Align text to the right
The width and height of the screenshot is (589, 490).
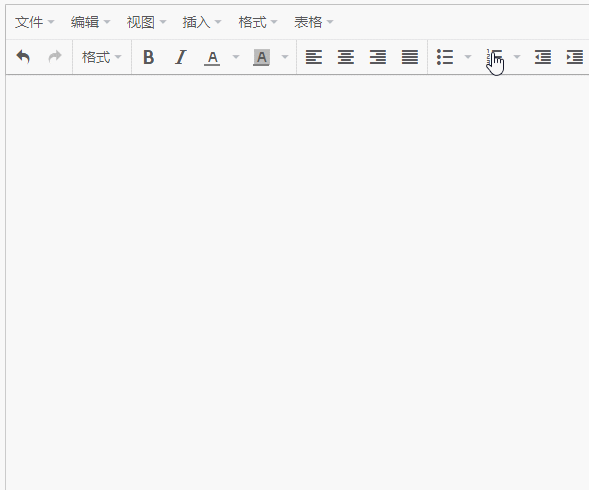(x=378, y=57)
